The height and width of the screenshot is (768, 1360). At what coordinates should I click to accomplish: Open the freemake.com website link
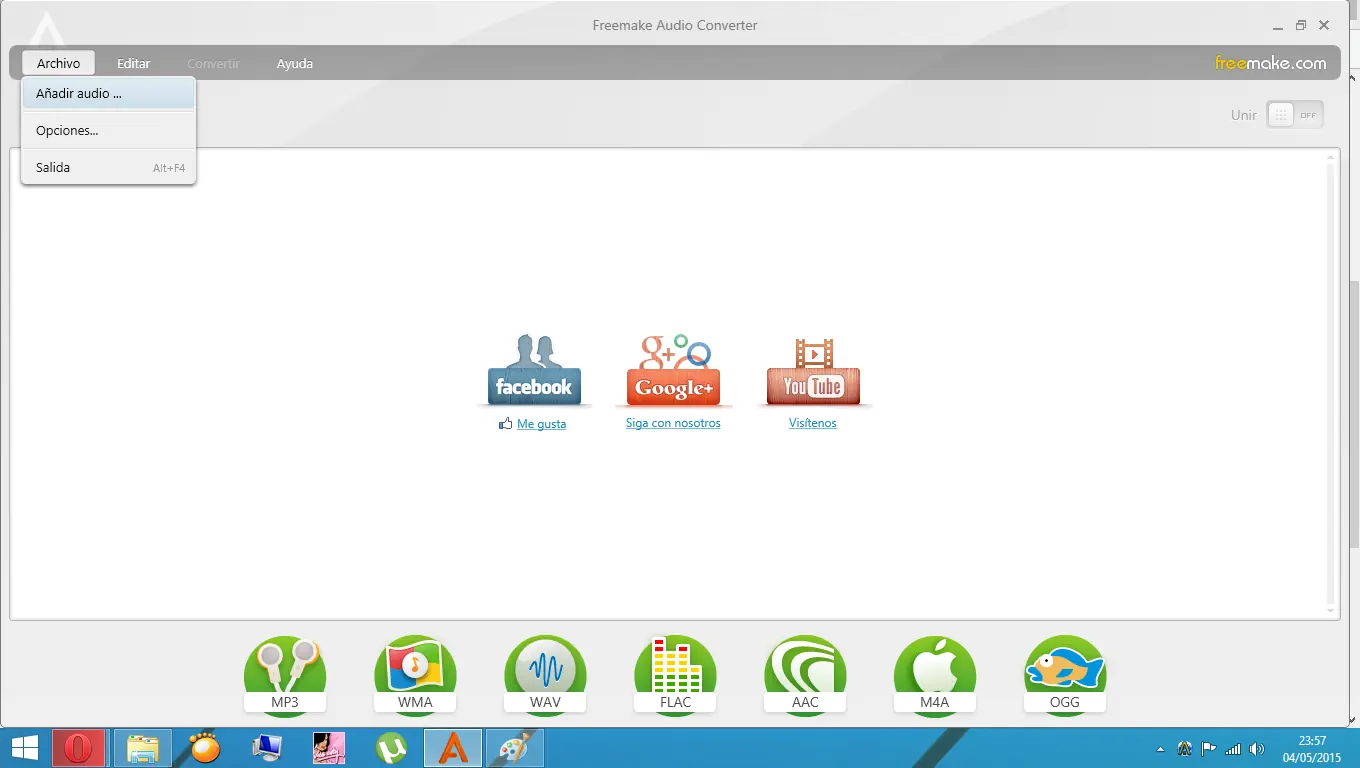click(x=1271, y=63)
